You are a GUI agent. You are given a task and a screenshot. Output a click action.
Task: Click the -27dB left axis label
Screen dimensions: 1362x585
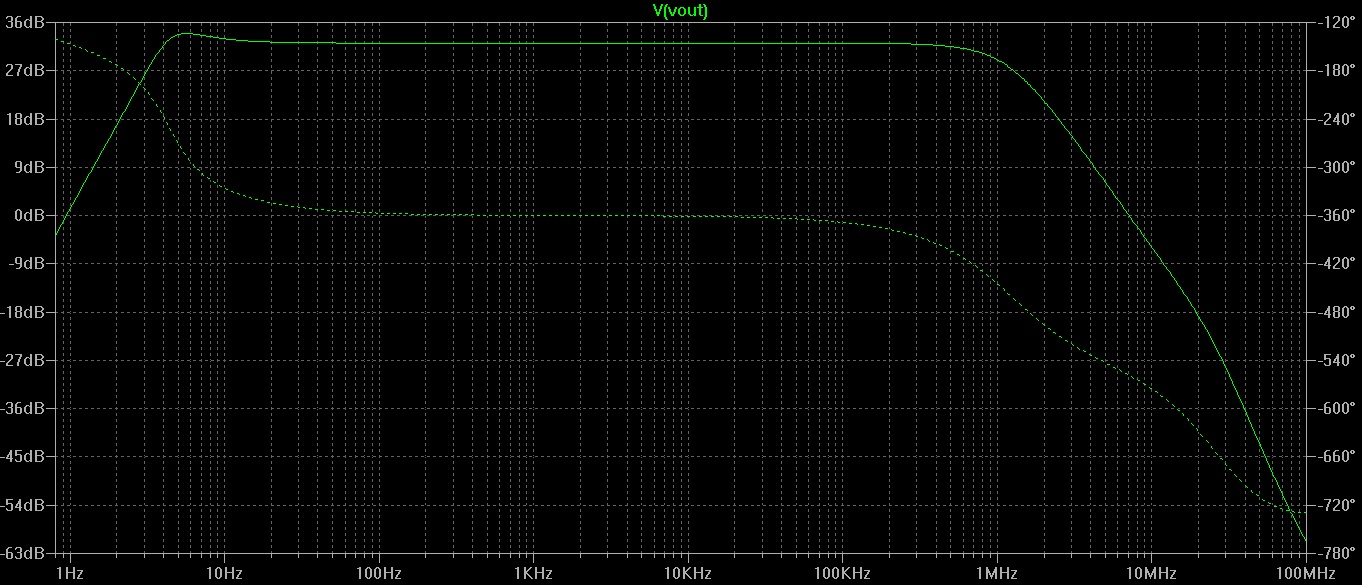pyautogui.click(x=24, y=360)
